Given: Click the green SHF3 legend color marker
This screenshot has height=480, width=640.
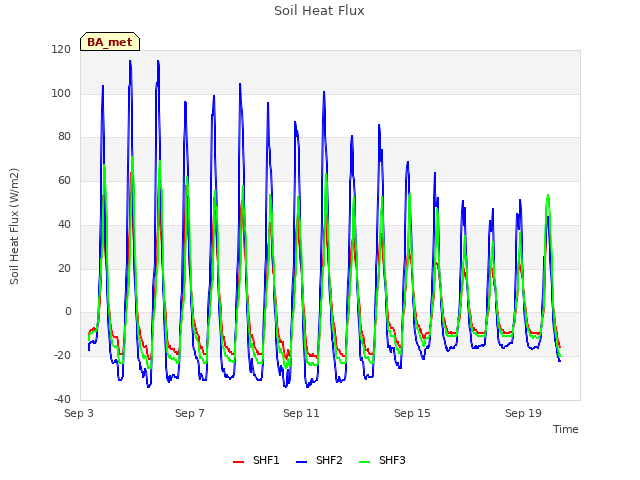Looking at the screenshot, I should (x=364, y=462).
